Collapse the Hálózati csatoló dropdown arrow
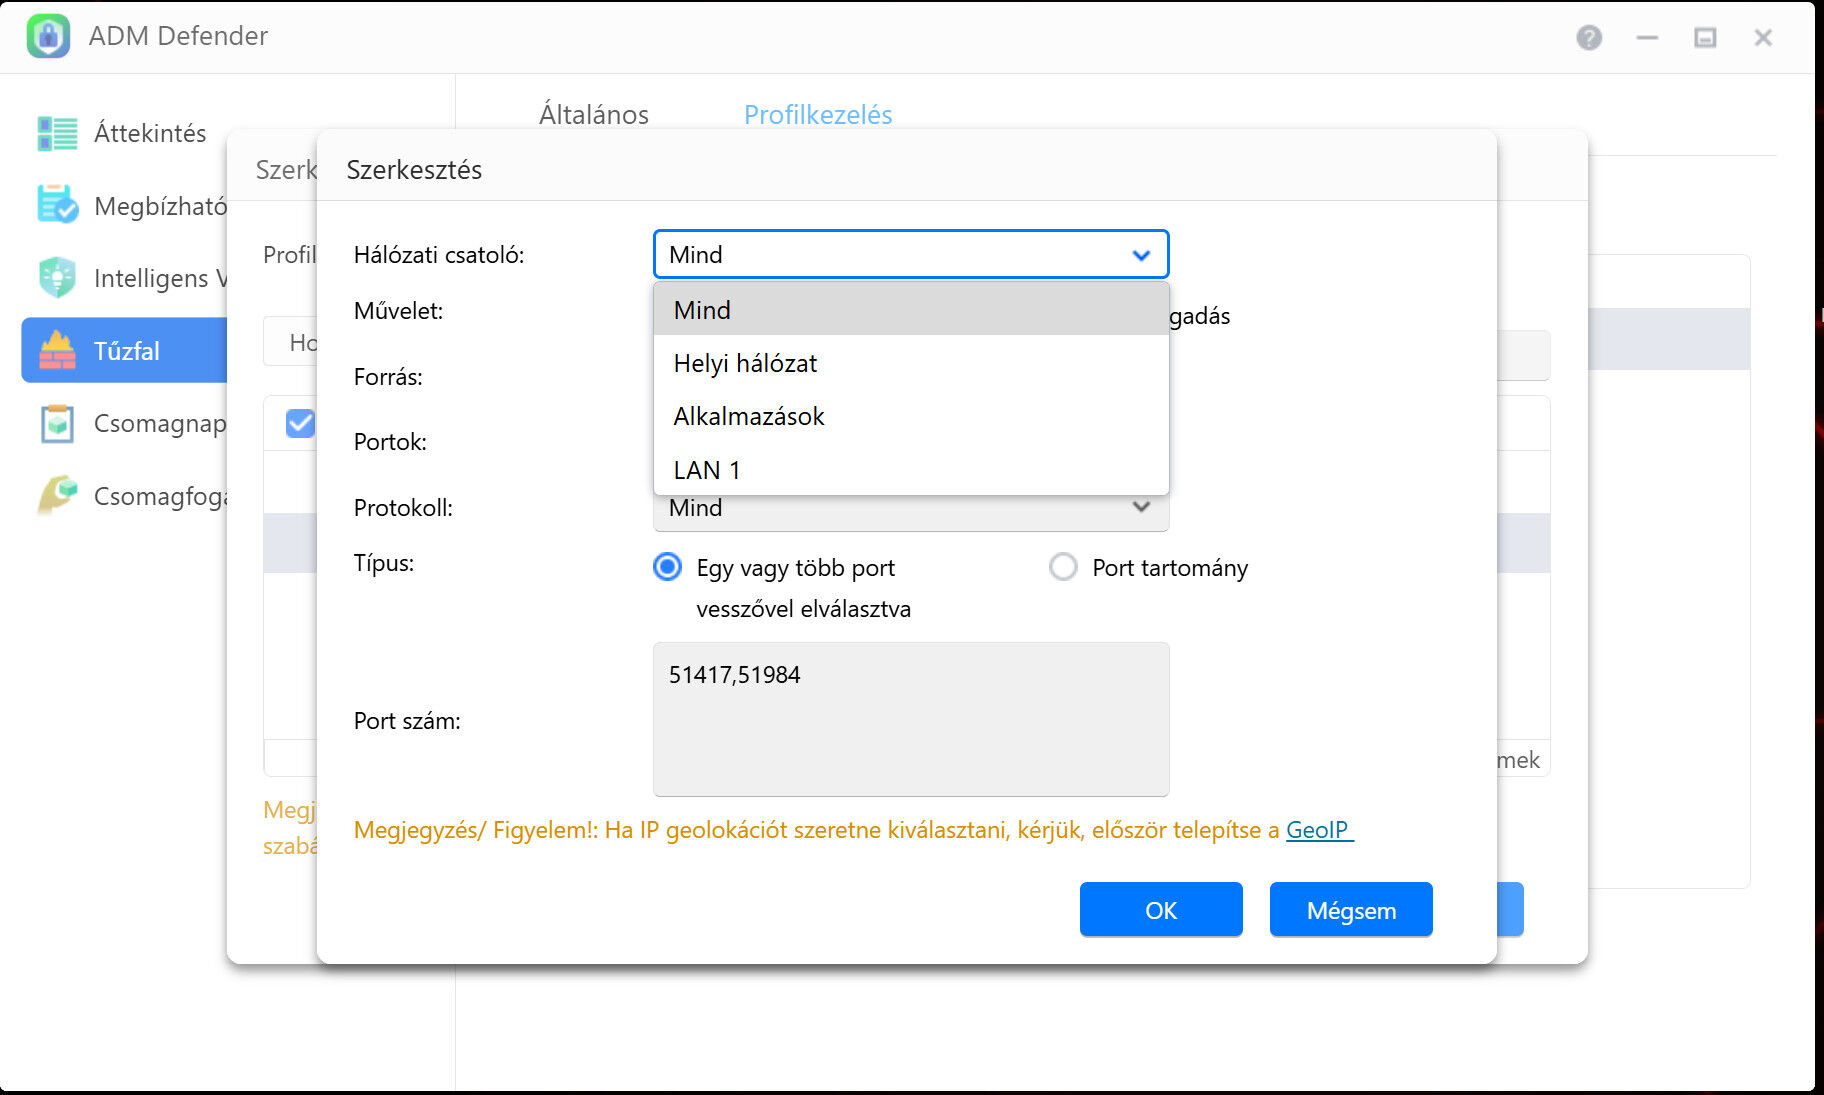The height and width of the screenshot is (1095, 1824). pos(1141,255)
